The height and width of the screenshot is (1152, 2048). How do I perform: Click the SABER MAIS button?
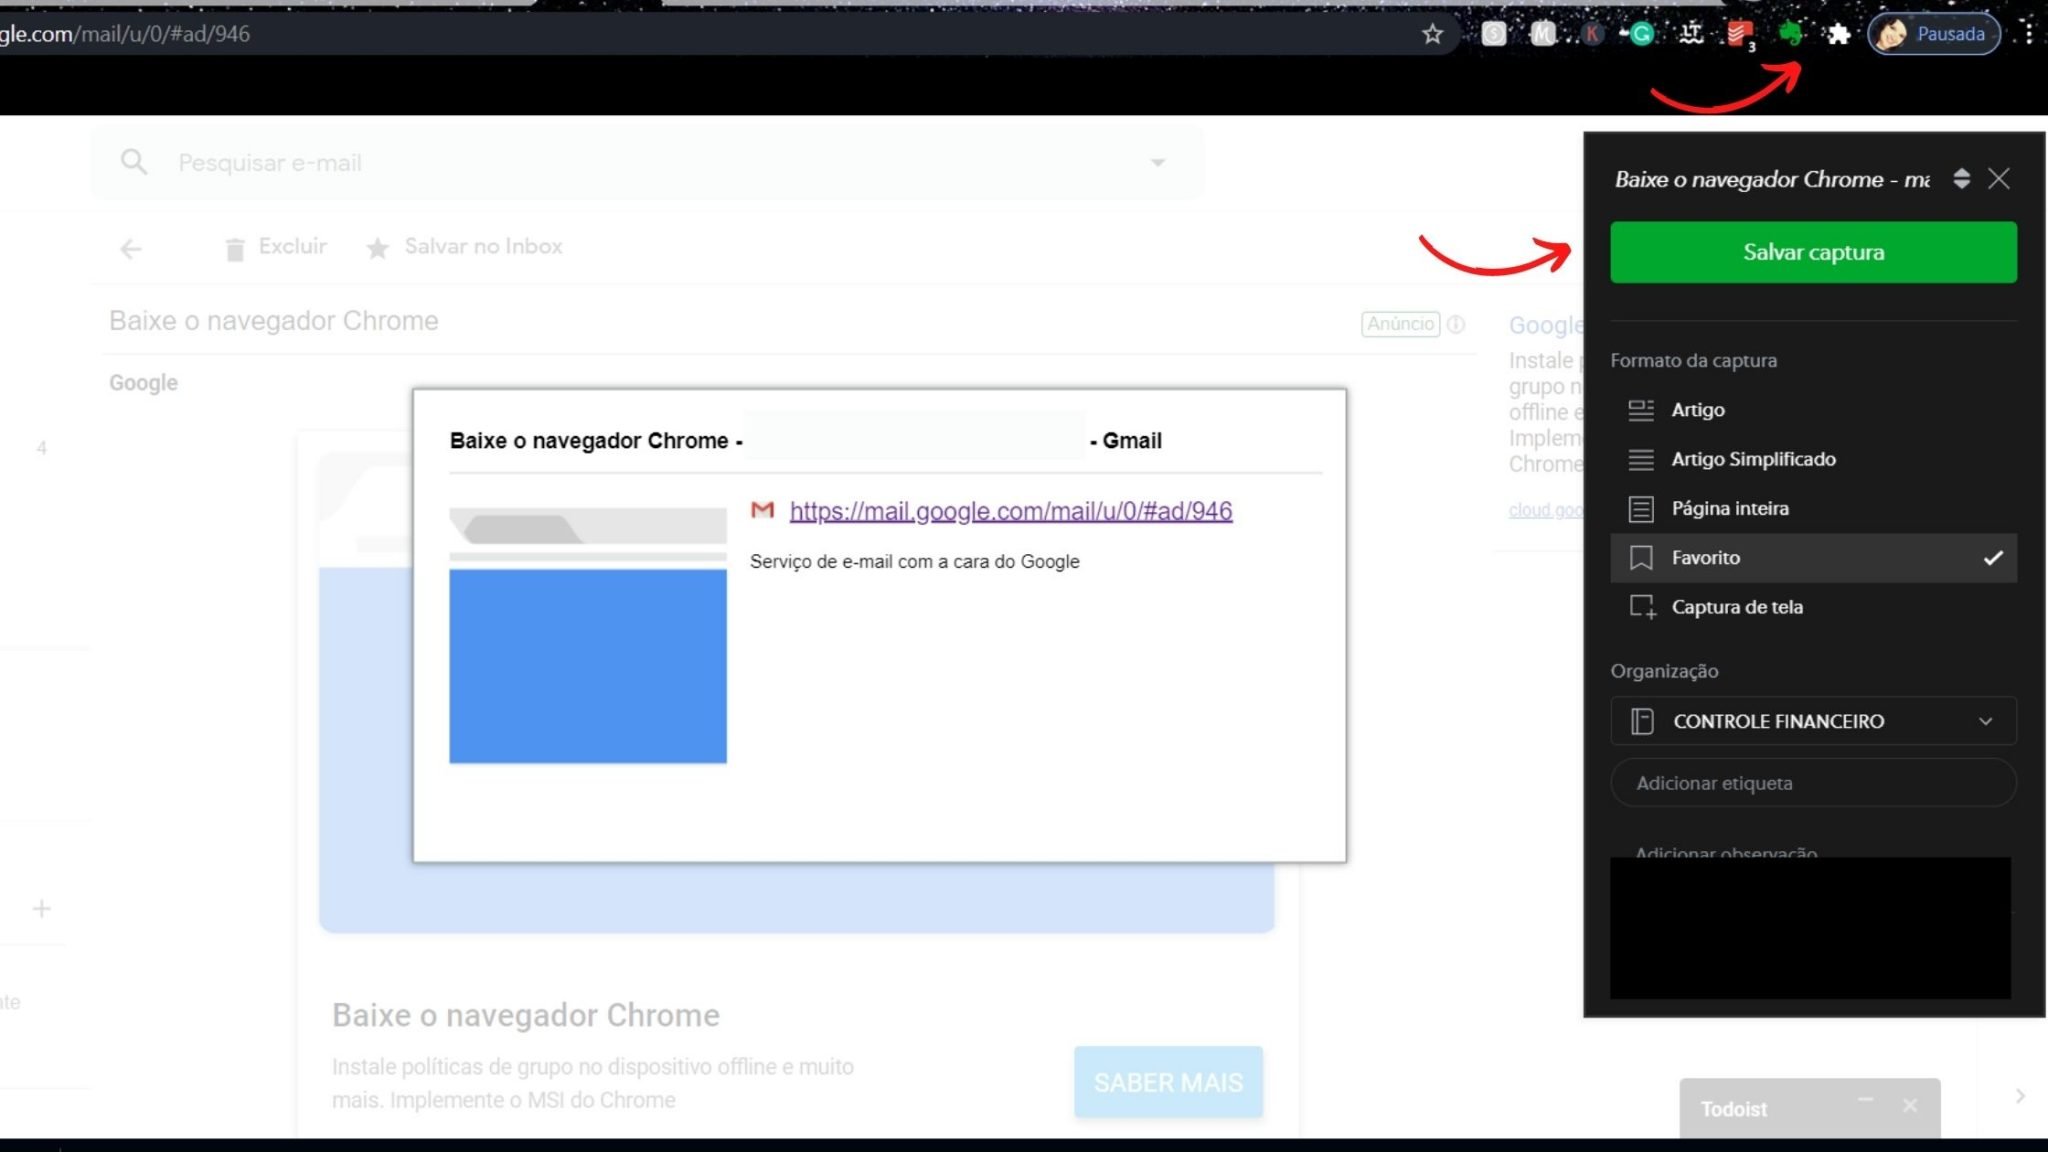coord(1168,1082)
